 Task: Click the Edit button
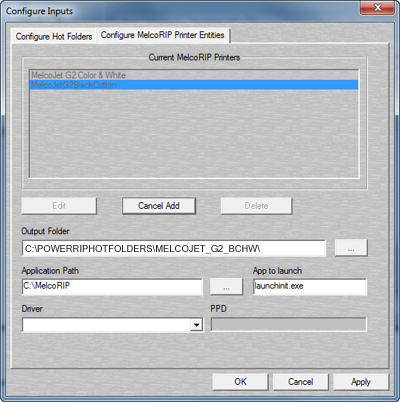pyautogui.click(x=59, y=206)
